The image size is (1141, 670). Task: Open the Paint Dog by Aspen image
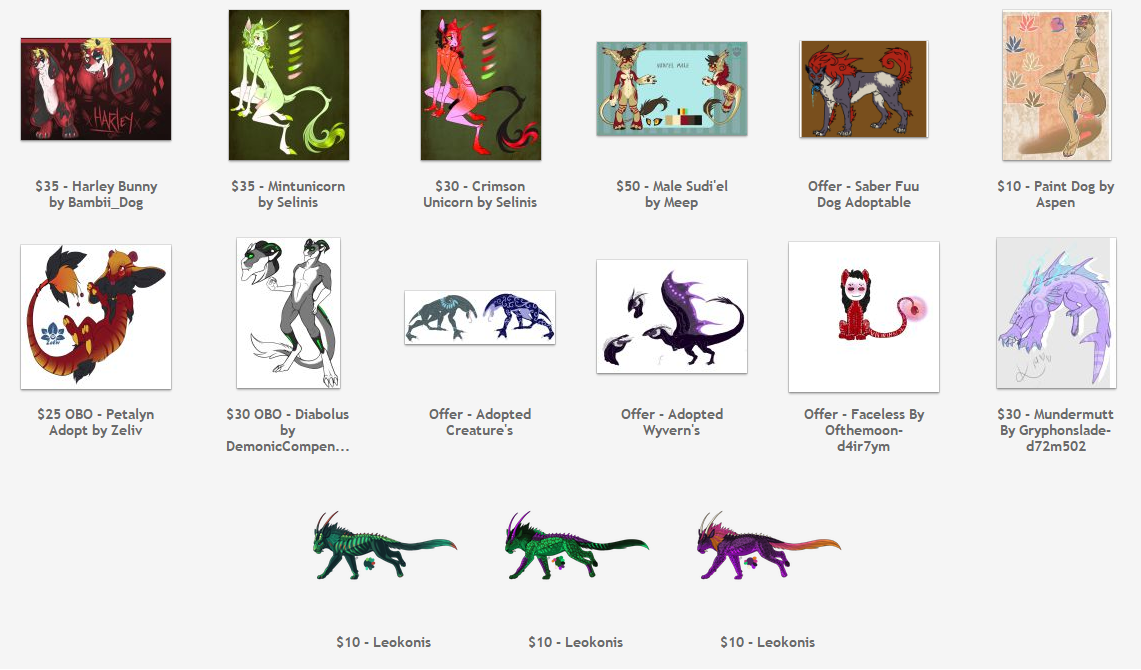click(1057, 85)
